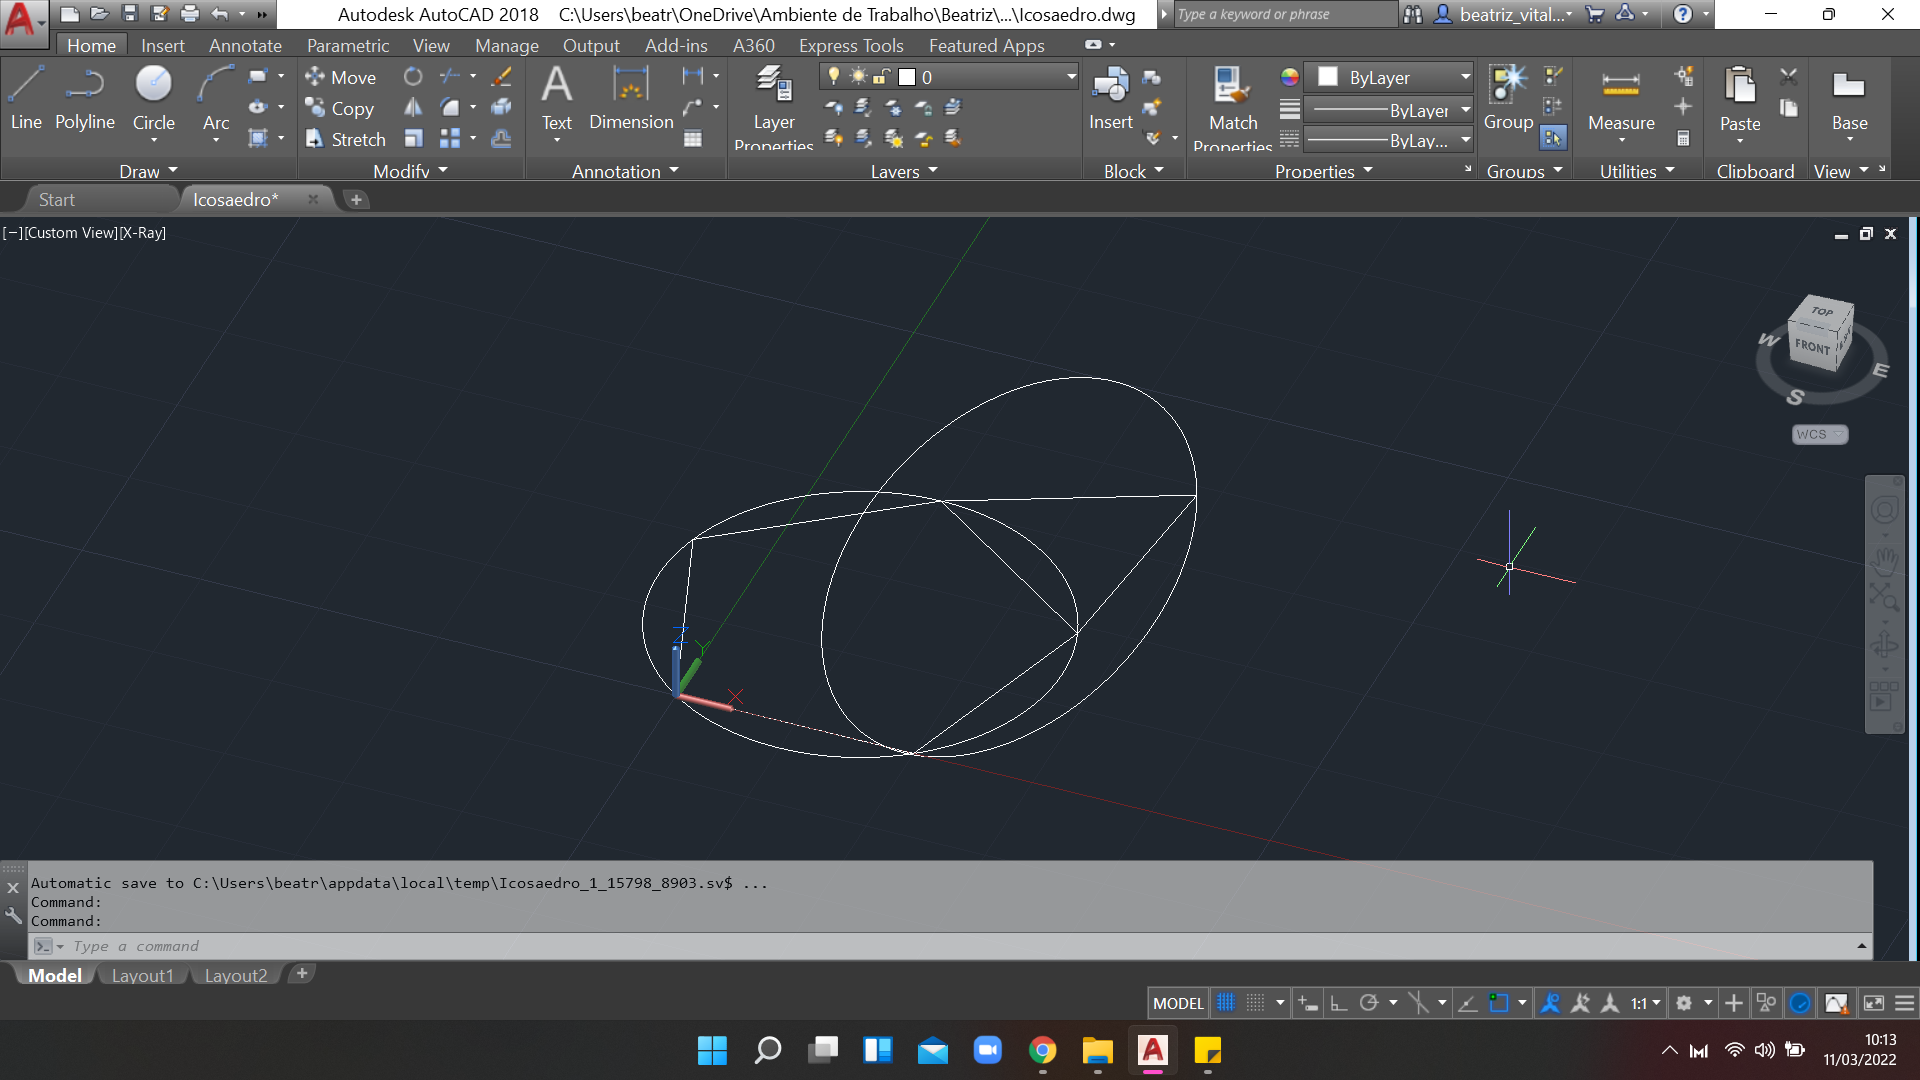Click the [Custom View] viewport label
The height and width of the screenshot is (1080, 1920).
tap(71, 232)
